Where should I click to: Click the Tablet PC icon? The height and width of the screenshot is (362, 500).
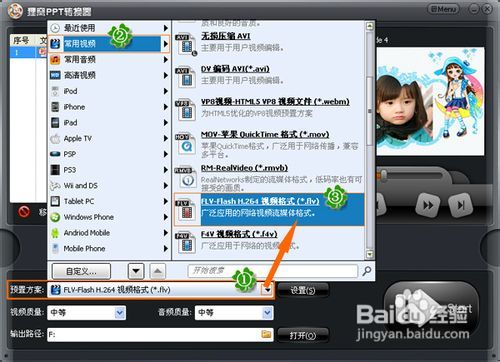pos(55,201)
